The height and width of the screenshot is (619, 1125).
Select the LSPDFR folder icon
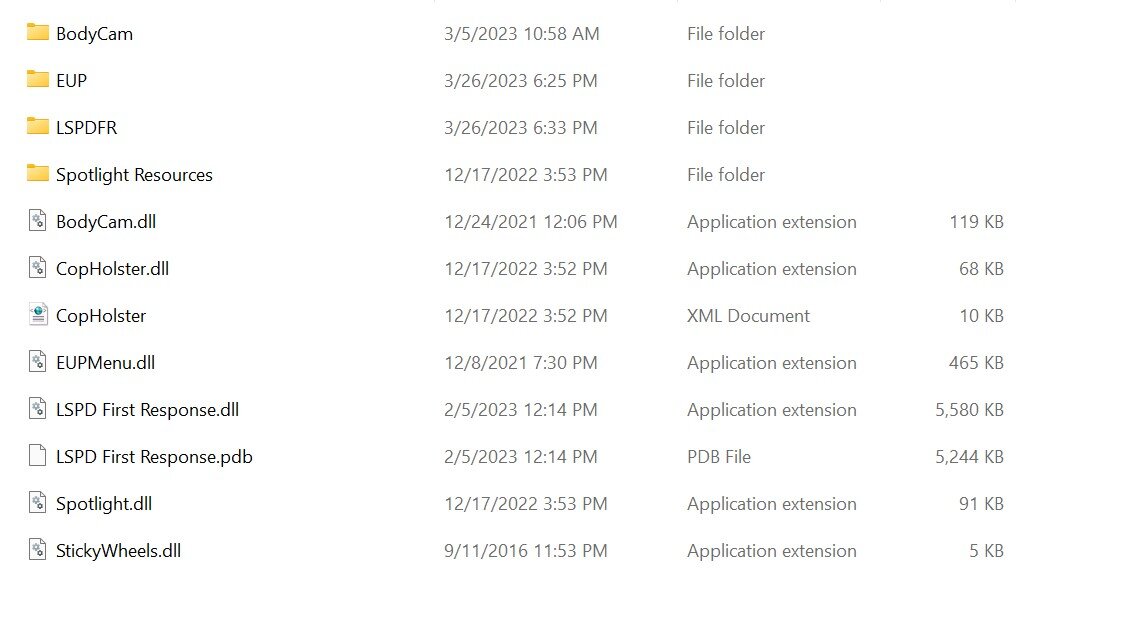pyautogui.click(x=38, y=126)
